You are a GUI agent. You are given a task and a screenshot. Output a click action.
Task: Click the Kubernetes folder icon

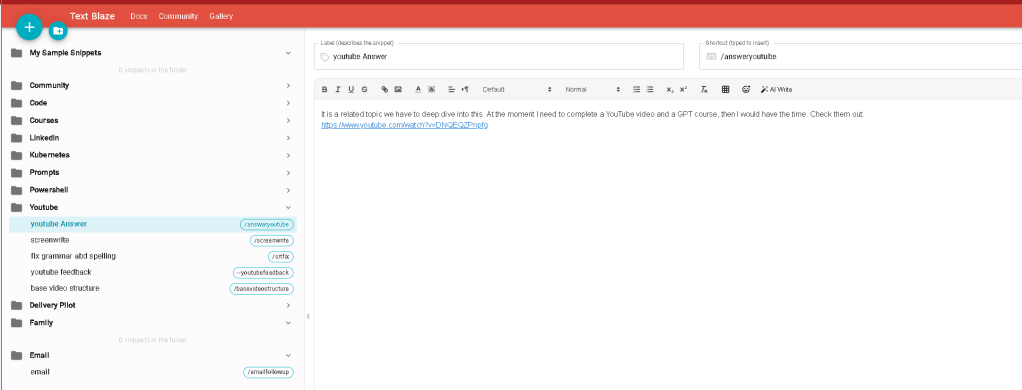16,155
